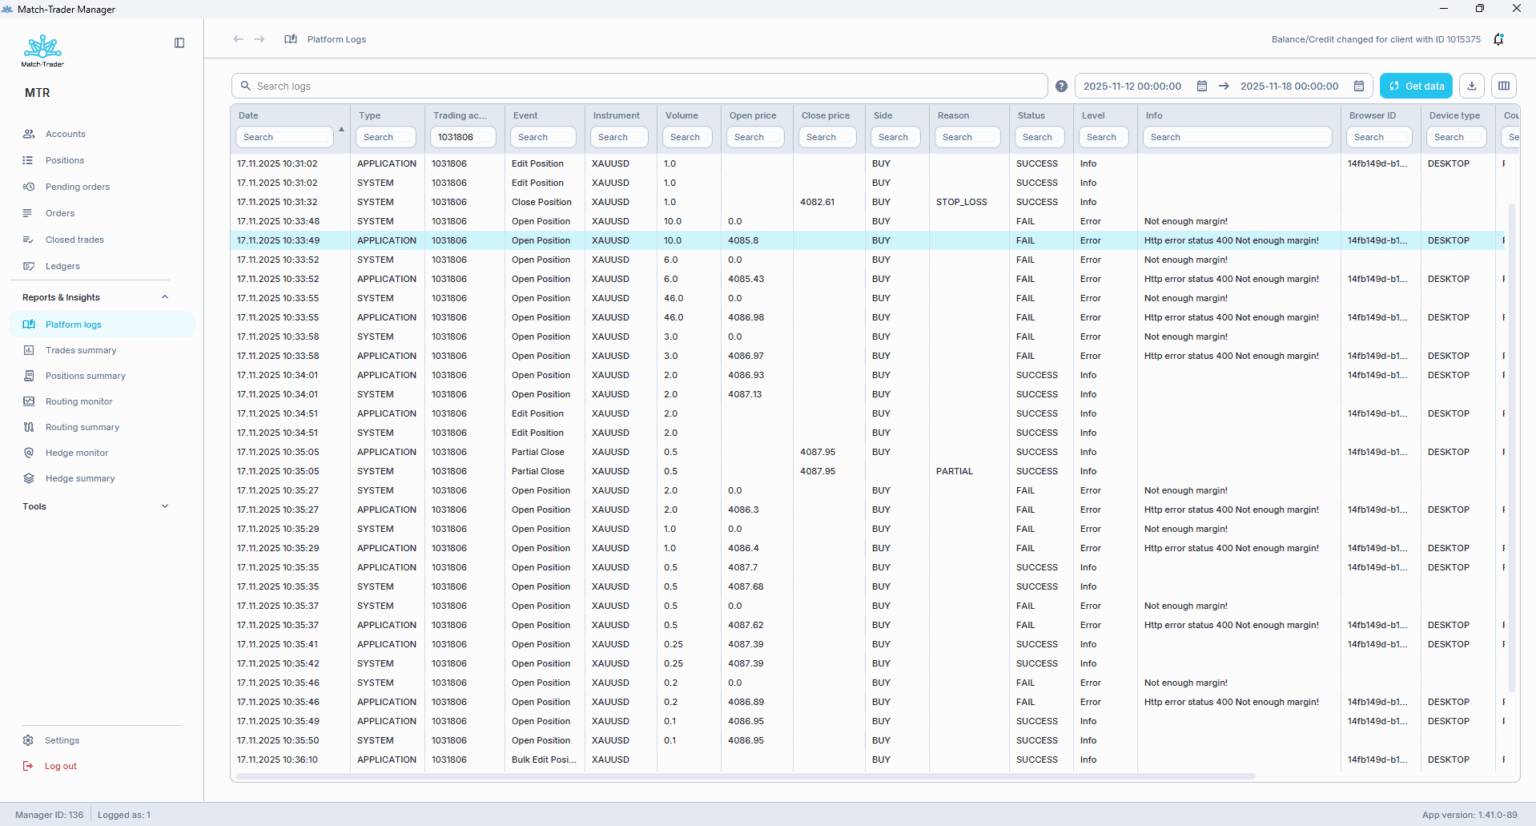Click the PARTIAL reason cell
Image resolution: width=1536 pixels, height=826 pixels.
pyautogui.click(x=955, y=471)
